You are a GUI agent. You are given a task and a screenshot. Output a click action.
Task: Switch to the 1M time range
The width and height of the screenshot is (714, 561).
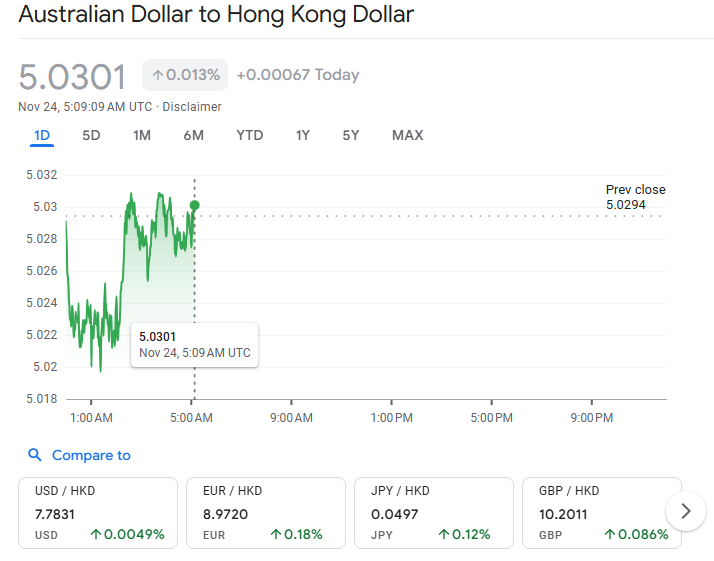click(x=142, y=135)
